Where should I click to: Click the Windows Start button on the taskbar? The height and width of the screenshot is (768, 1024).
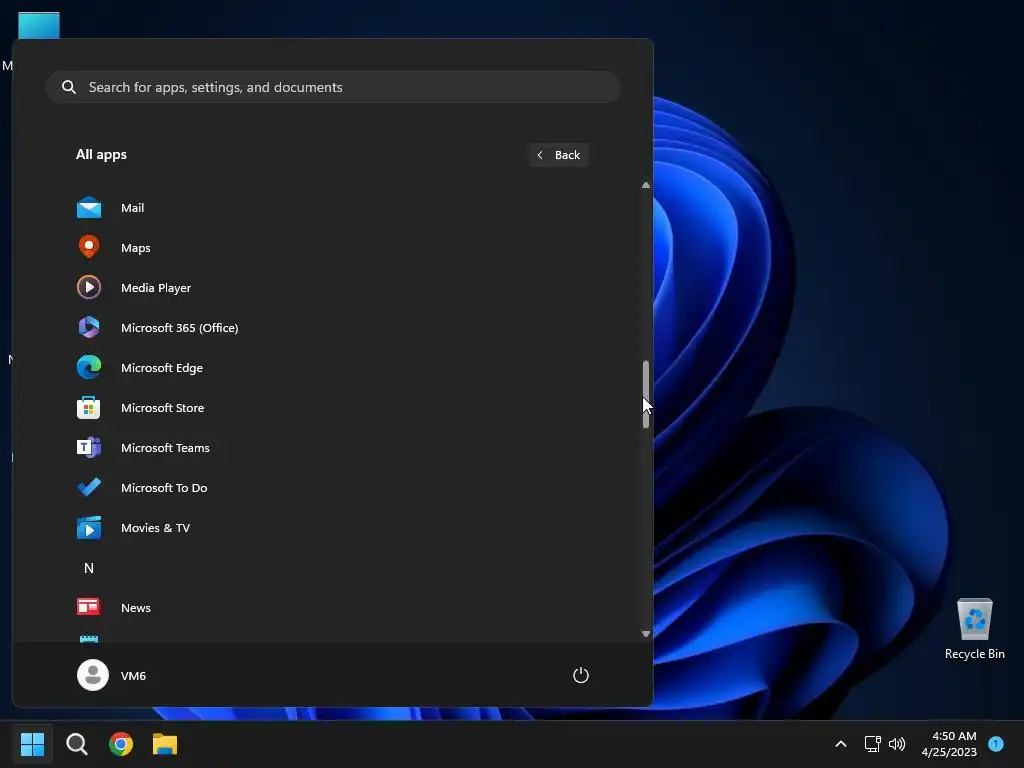[32, 744]
